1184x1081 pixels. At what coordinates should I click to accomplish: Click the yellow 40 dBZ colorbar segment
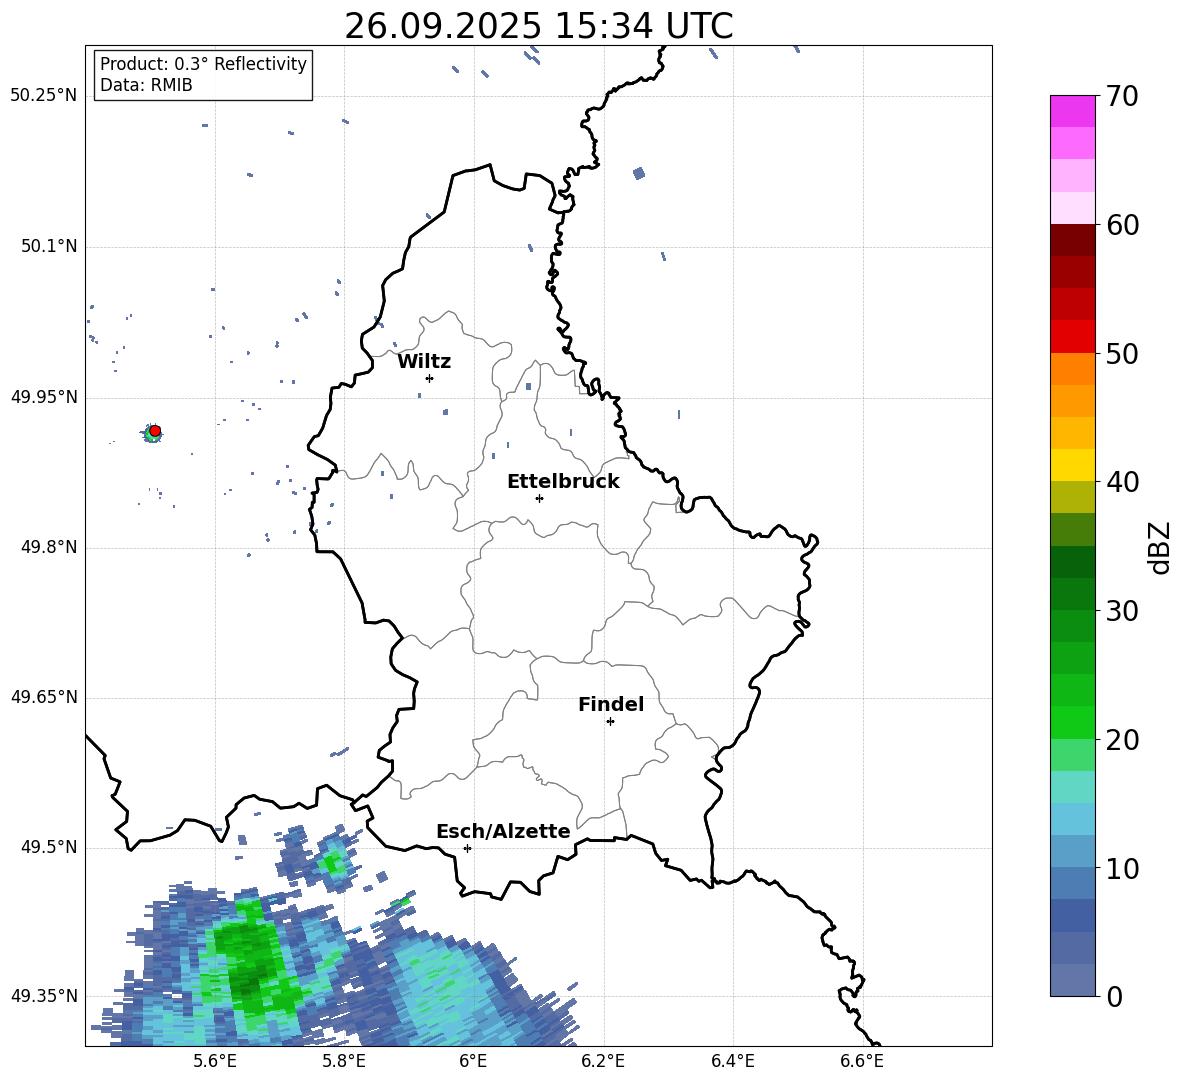1072,465
